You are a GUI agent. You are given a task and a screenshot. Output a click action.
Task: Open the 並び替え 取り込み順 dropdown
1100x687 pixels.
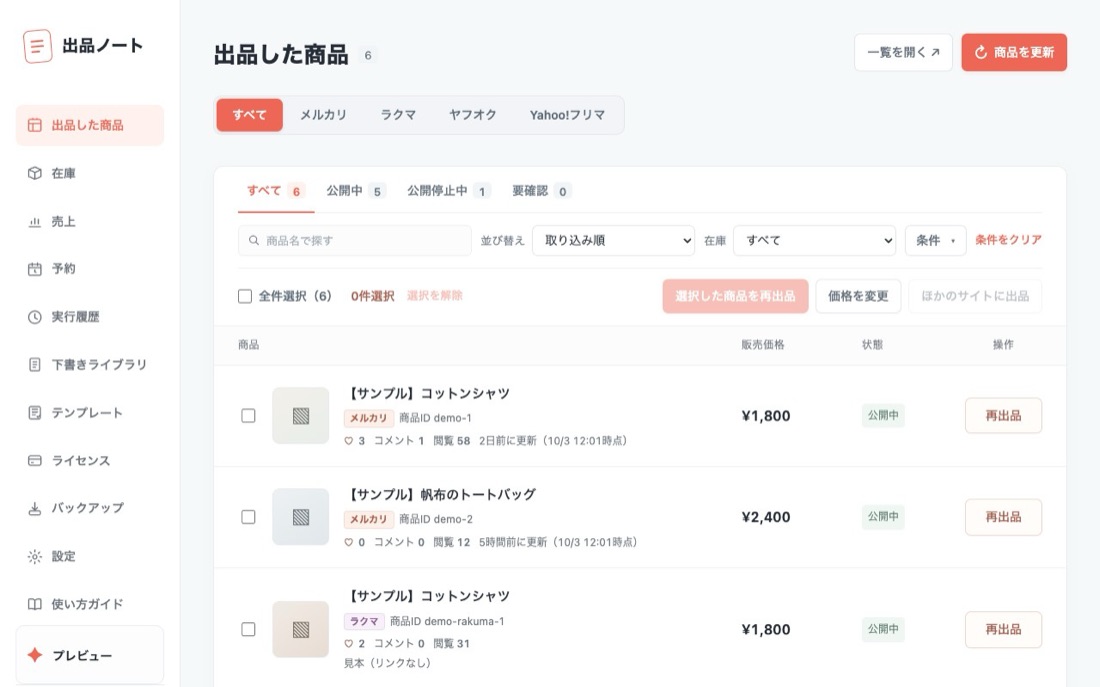[x=613, y=241]
